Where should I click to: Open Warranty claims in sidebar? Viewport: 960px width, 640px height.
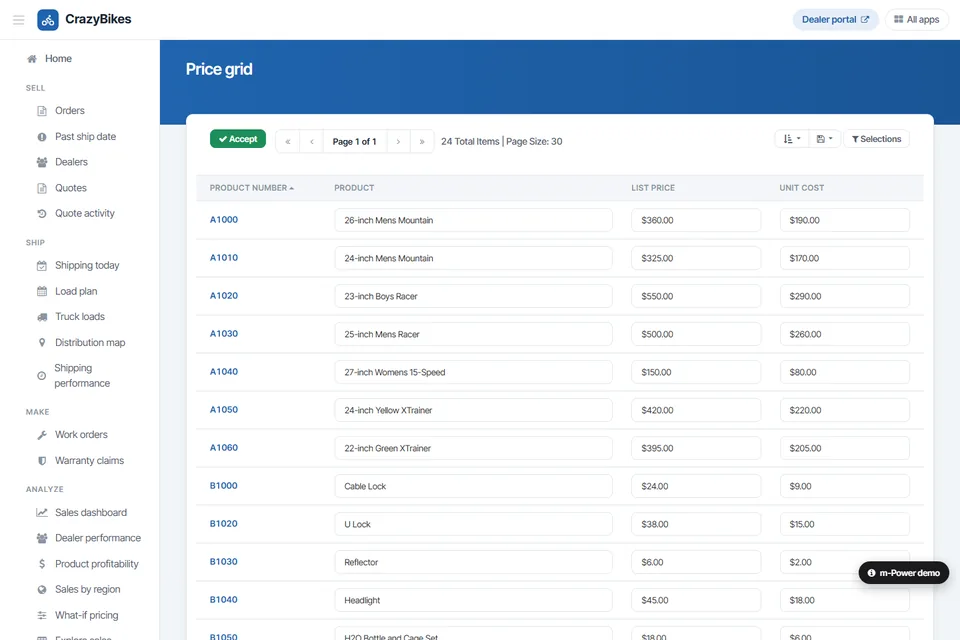pos(89,461)
